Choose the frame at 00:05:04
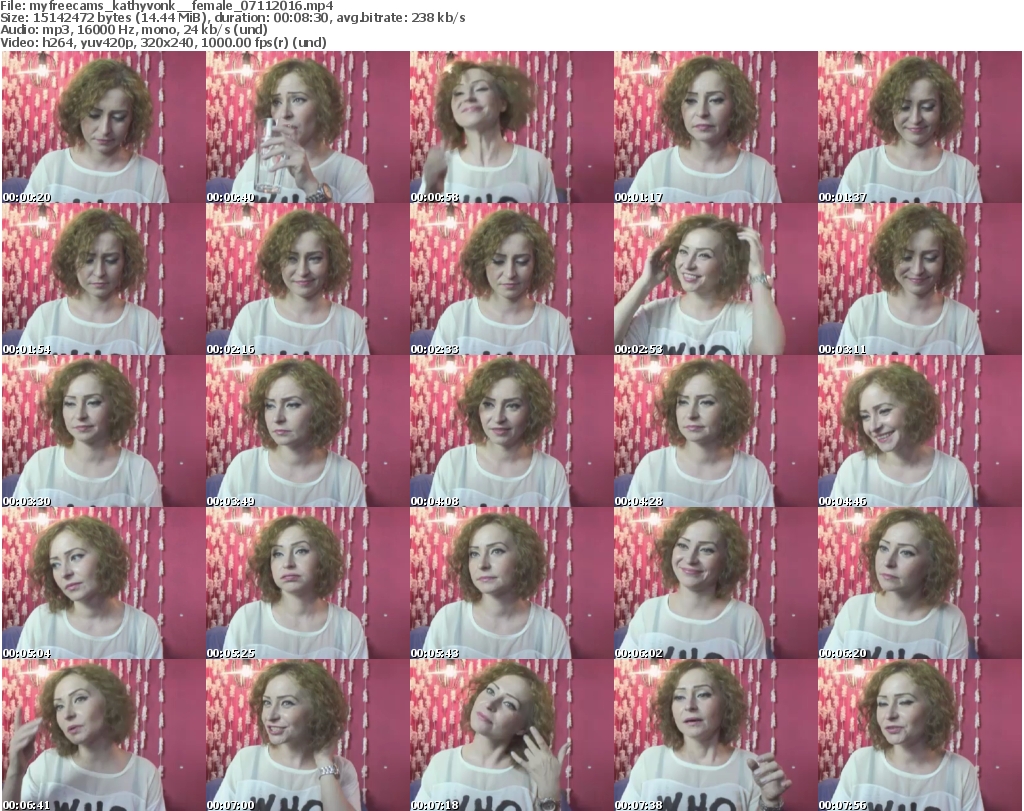The image size is (1024, 811). (x=102, y=584)
